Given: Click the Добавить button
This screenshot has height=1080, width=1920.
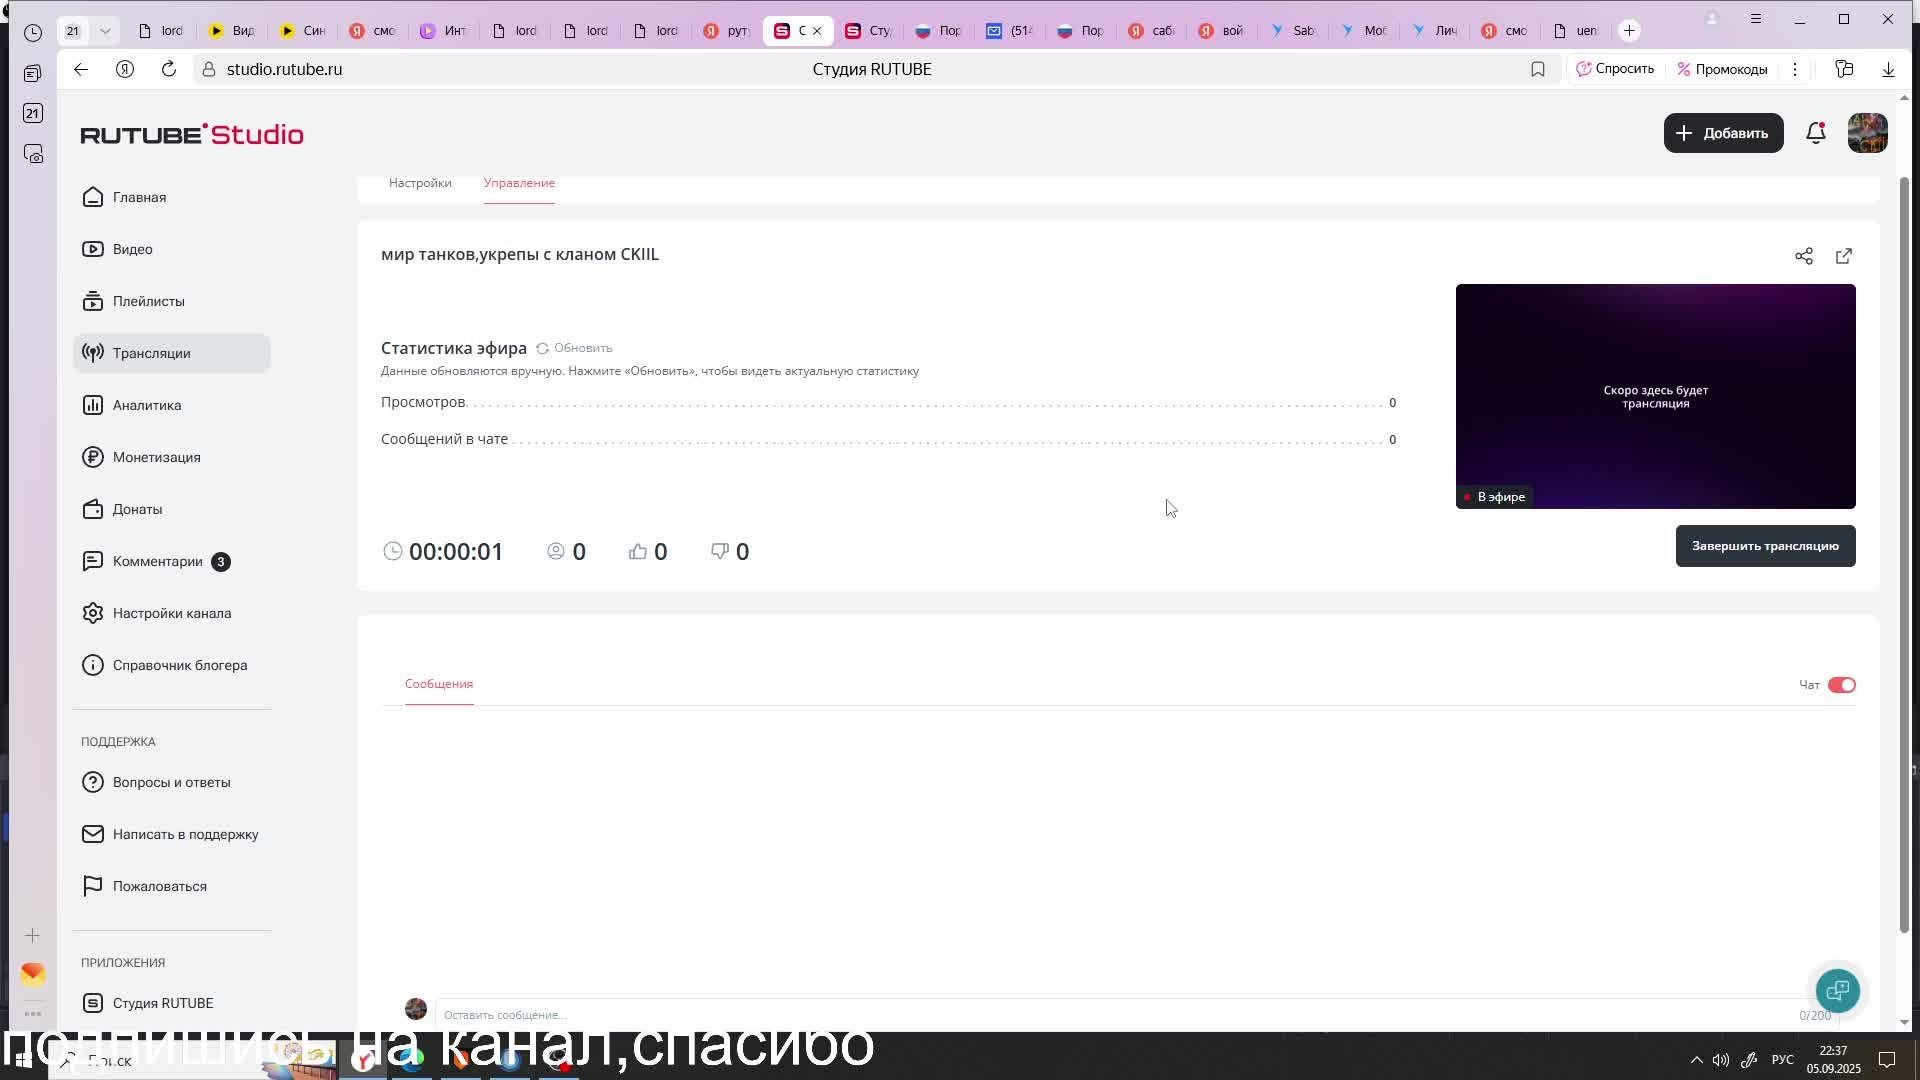Looking at the screenshot, I should click(x=1722, y=133).
